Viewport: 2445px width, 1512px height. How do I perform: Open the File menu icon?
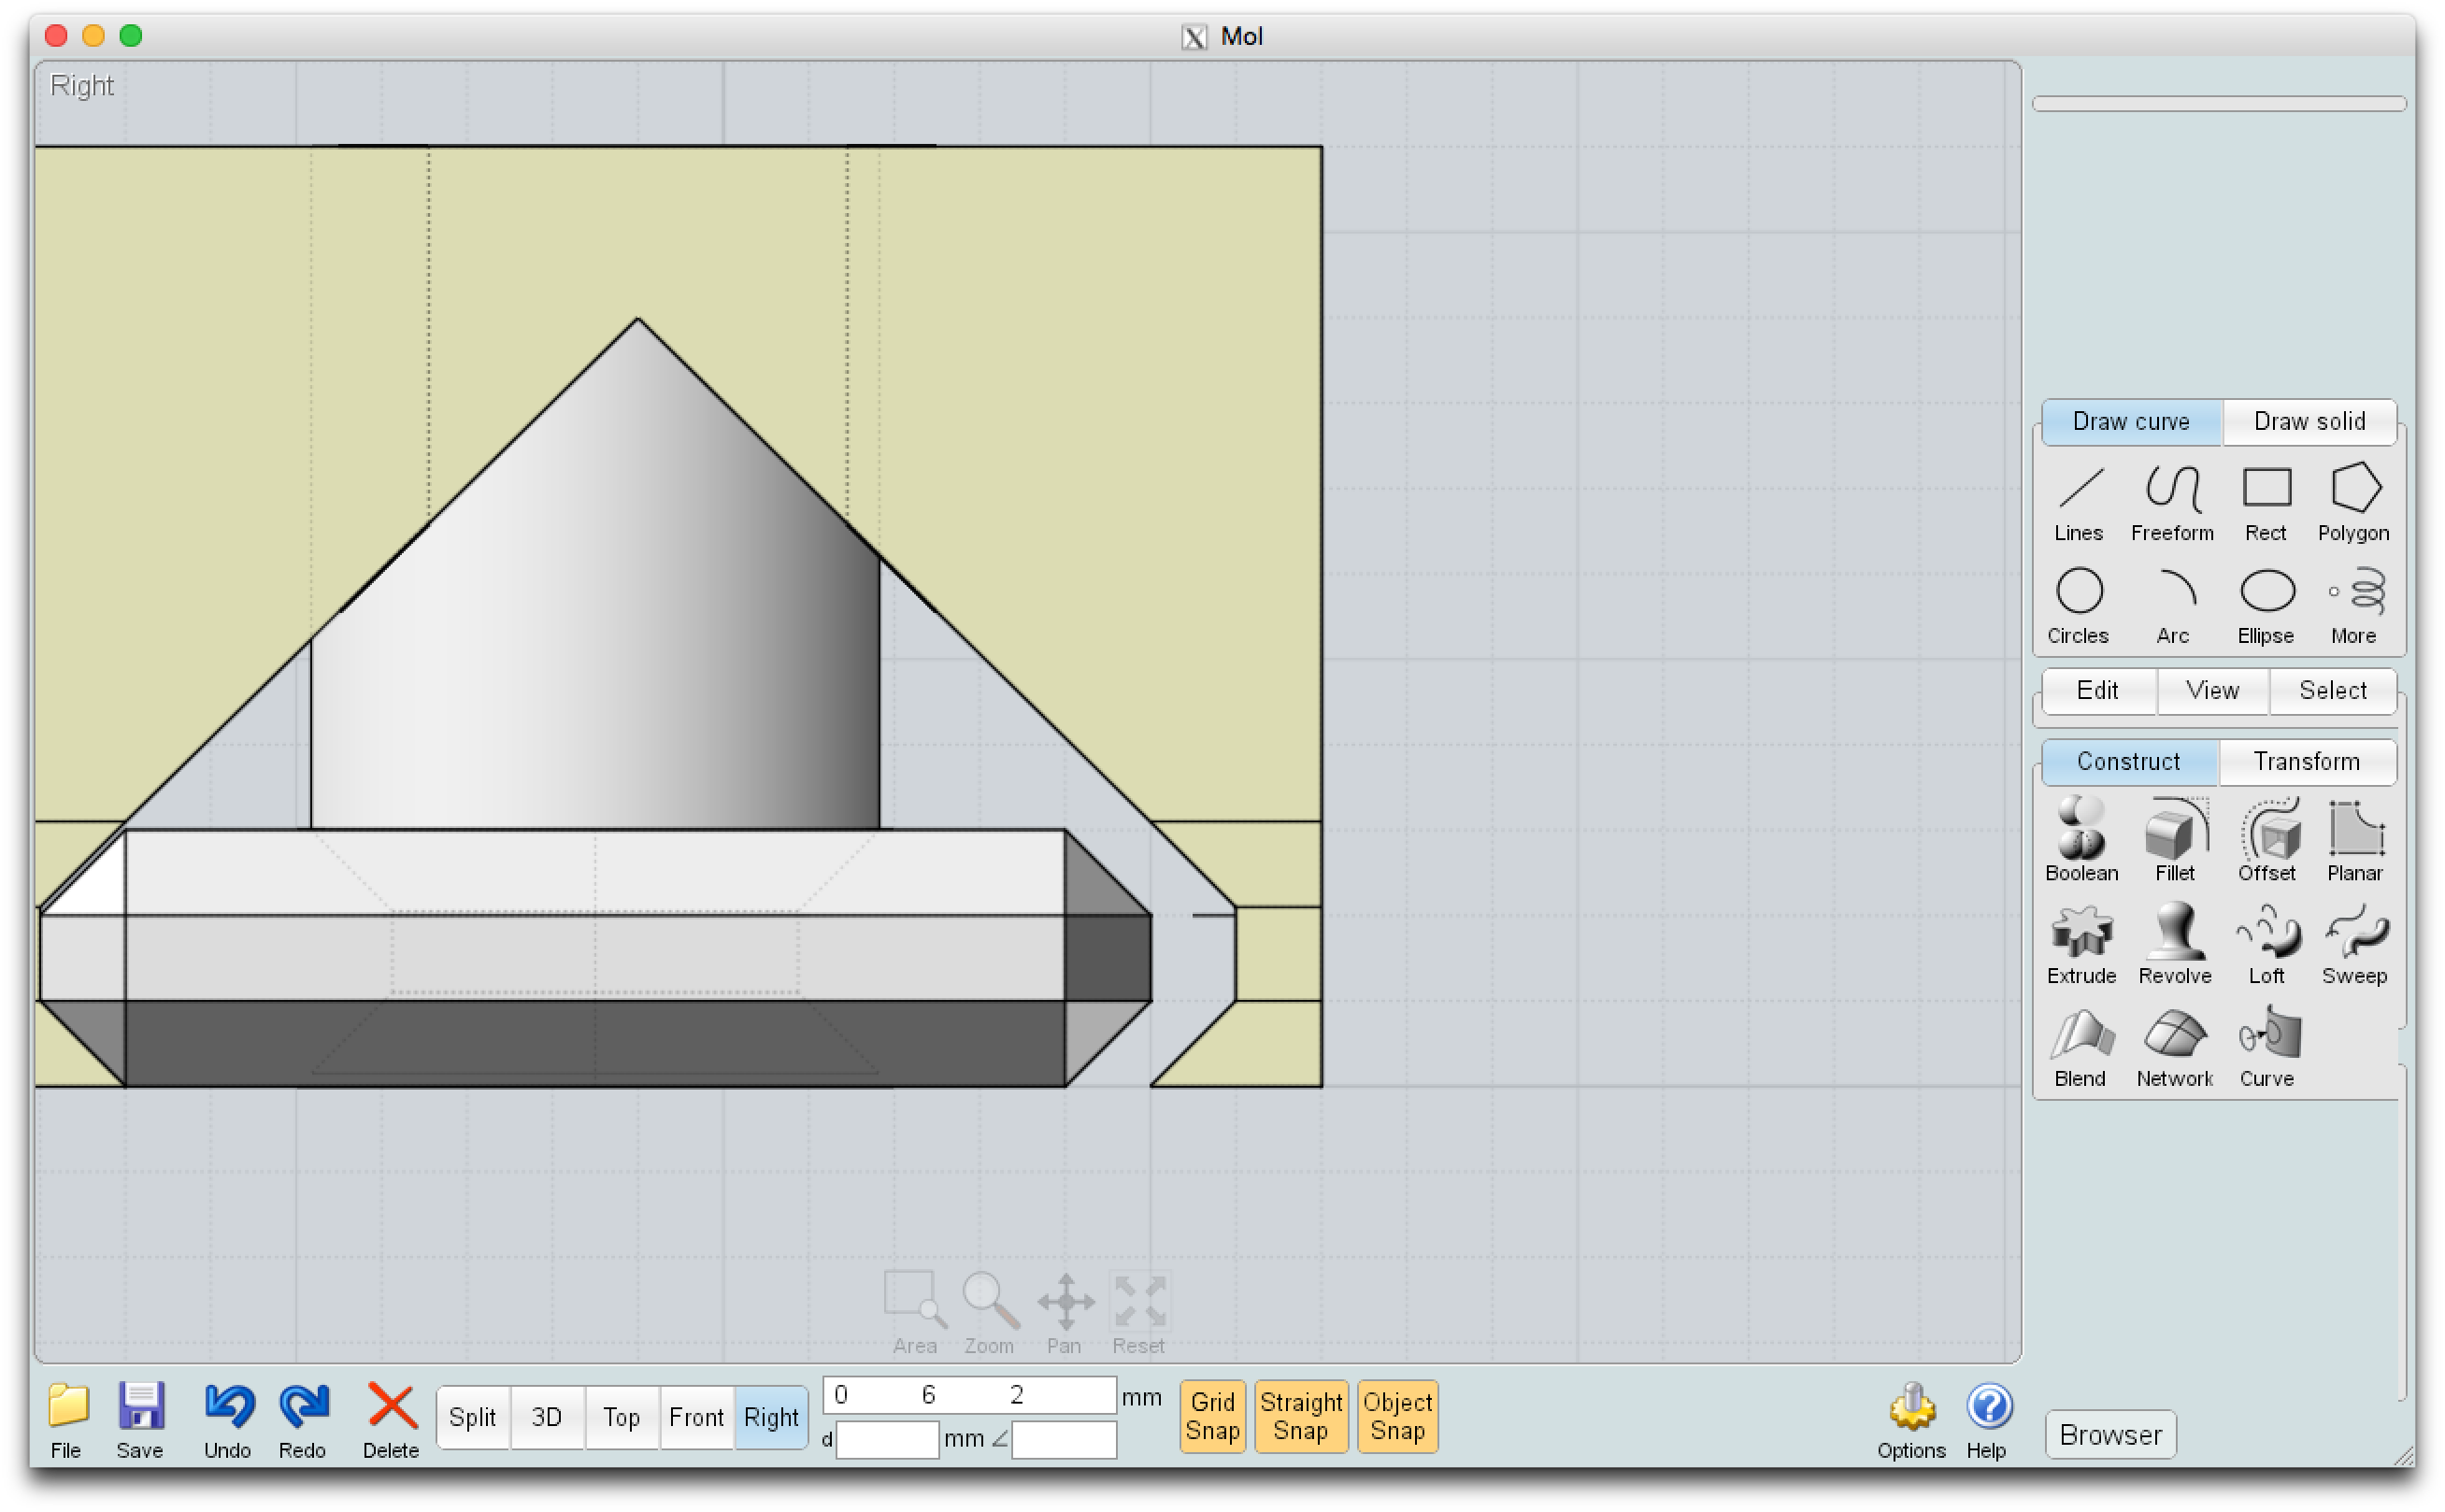pyautogui.click(x=67, y=1420)
